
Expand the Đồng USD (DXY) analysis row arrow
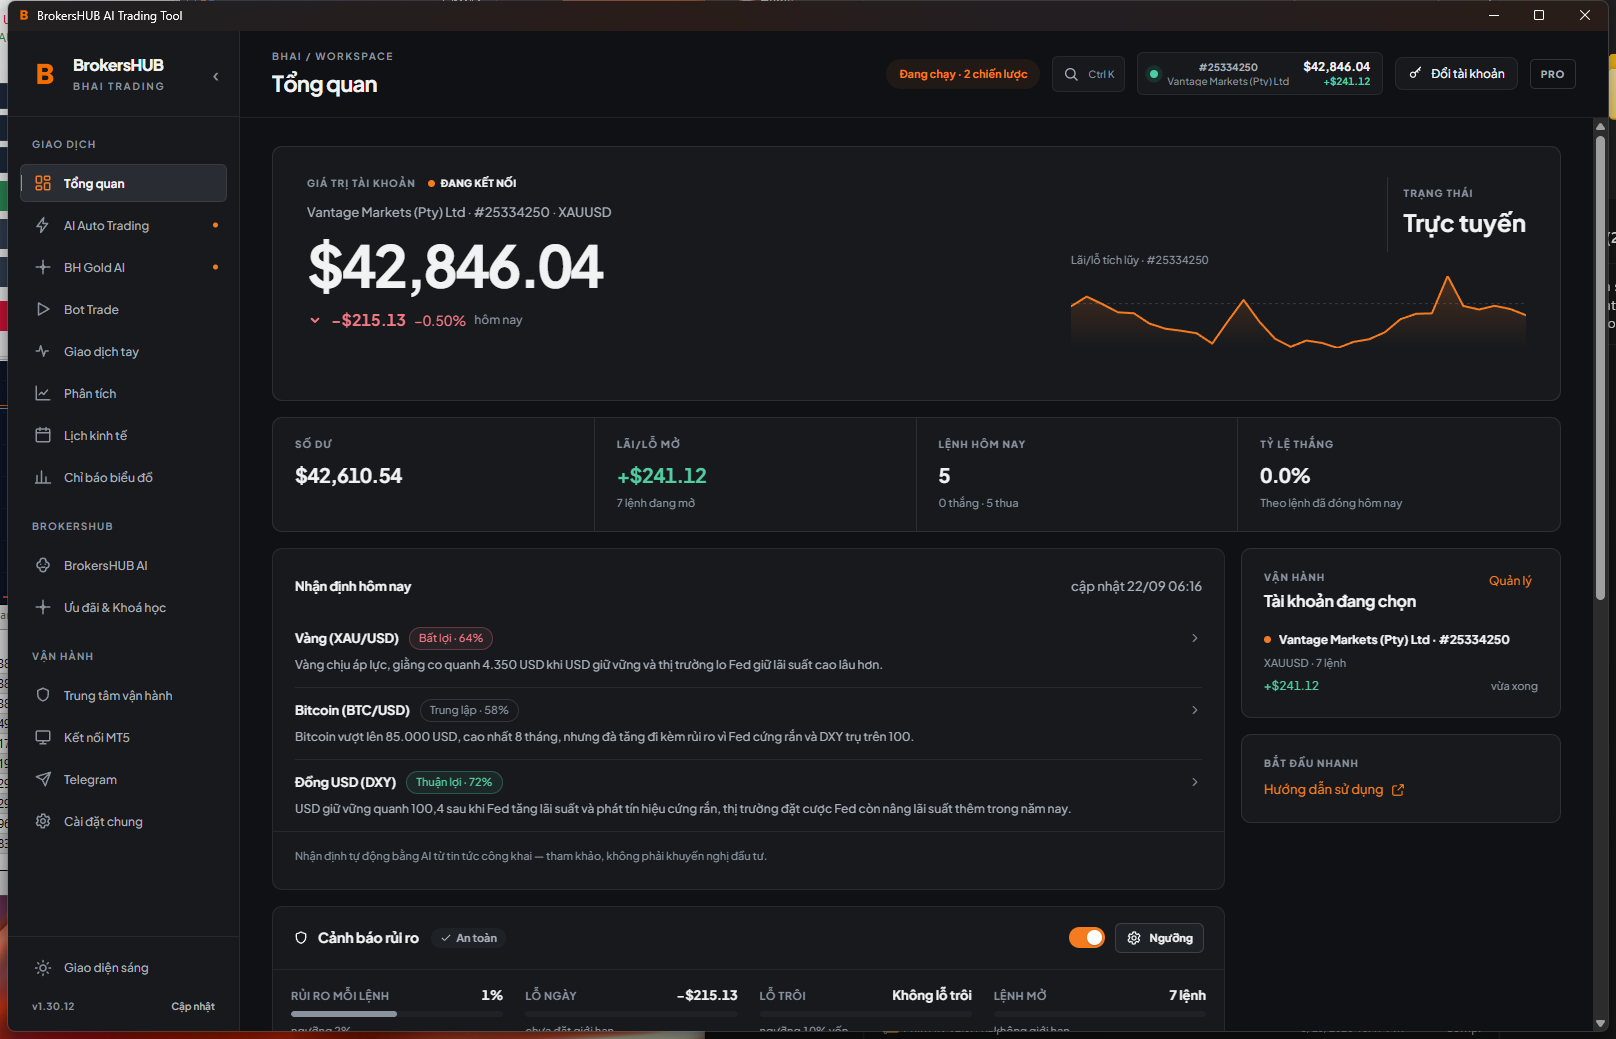point(1195,782)
